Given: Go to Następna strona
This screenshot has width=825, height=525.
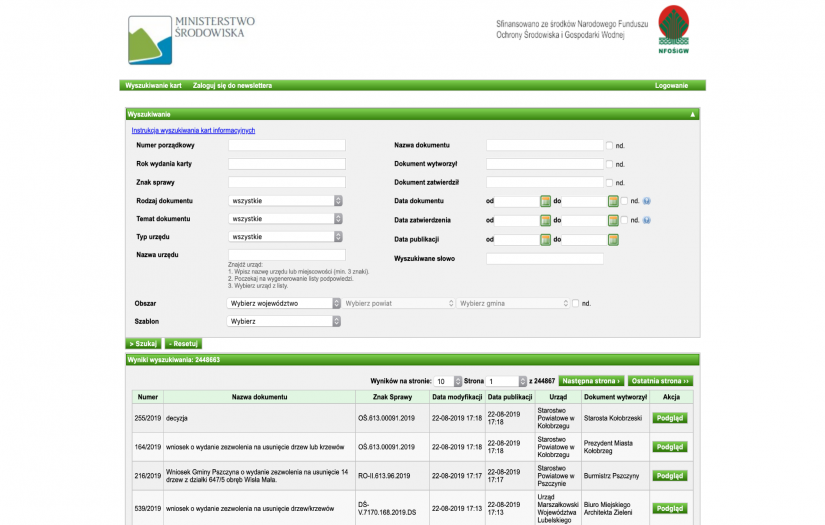Looking at the screenshot, I should pyautogui.click(x=591, y=381).
